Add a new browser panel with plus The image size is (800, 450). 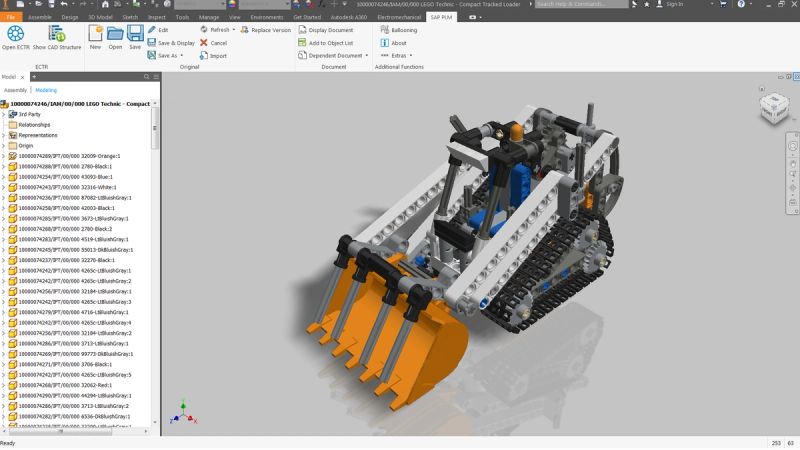click(34, 77)
